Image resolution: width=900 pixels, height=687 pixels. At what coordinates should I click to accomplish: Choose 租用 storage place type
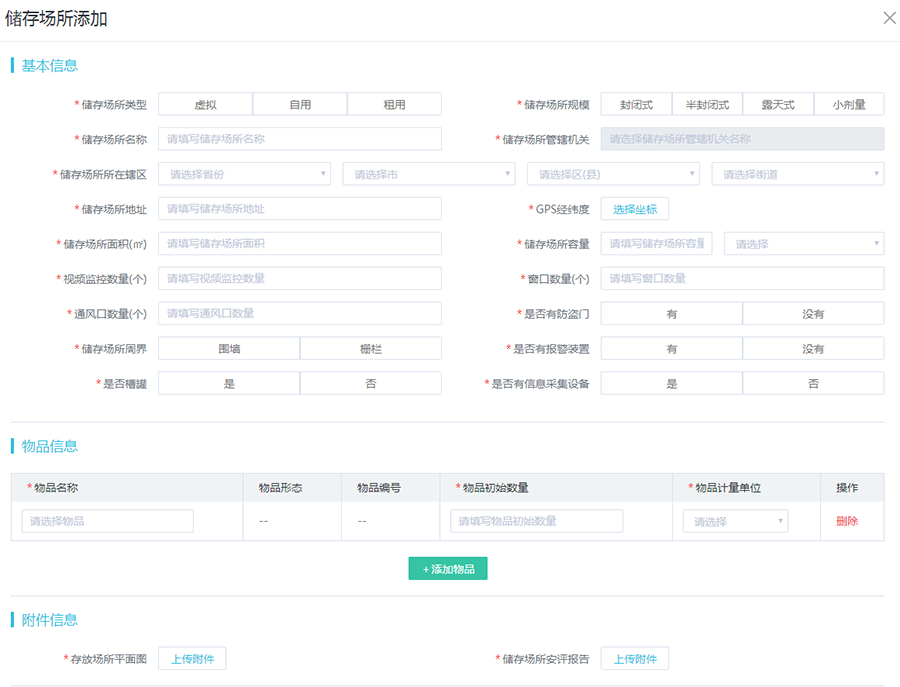pos(394,104)
